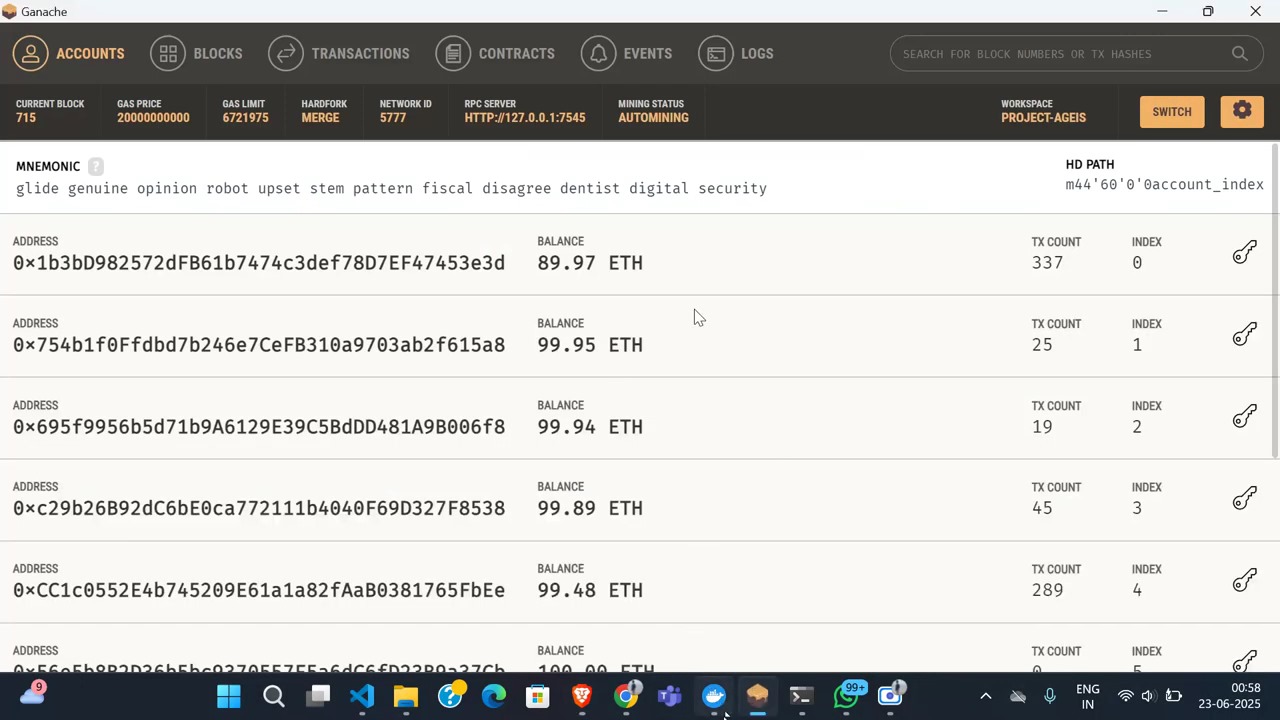1280x720 pixels.
Task: Show private key for account index 0
Action: [x=1244, y=252]
